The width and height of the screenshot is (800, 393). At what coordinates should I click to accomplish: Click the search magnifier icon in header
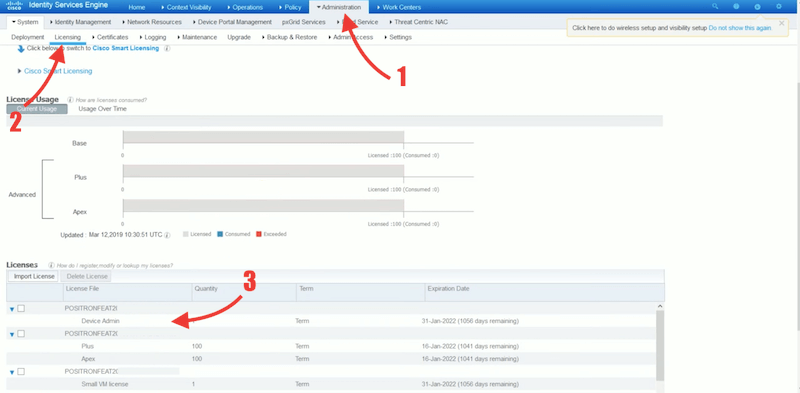pyautogui.click(x=715, y=7)
